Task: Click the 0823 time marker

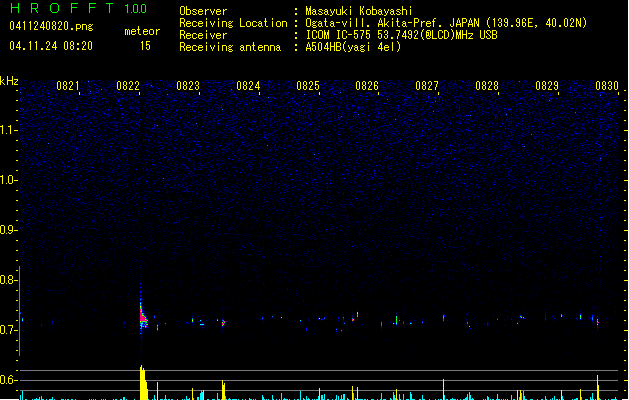Action: coord(188,85)
